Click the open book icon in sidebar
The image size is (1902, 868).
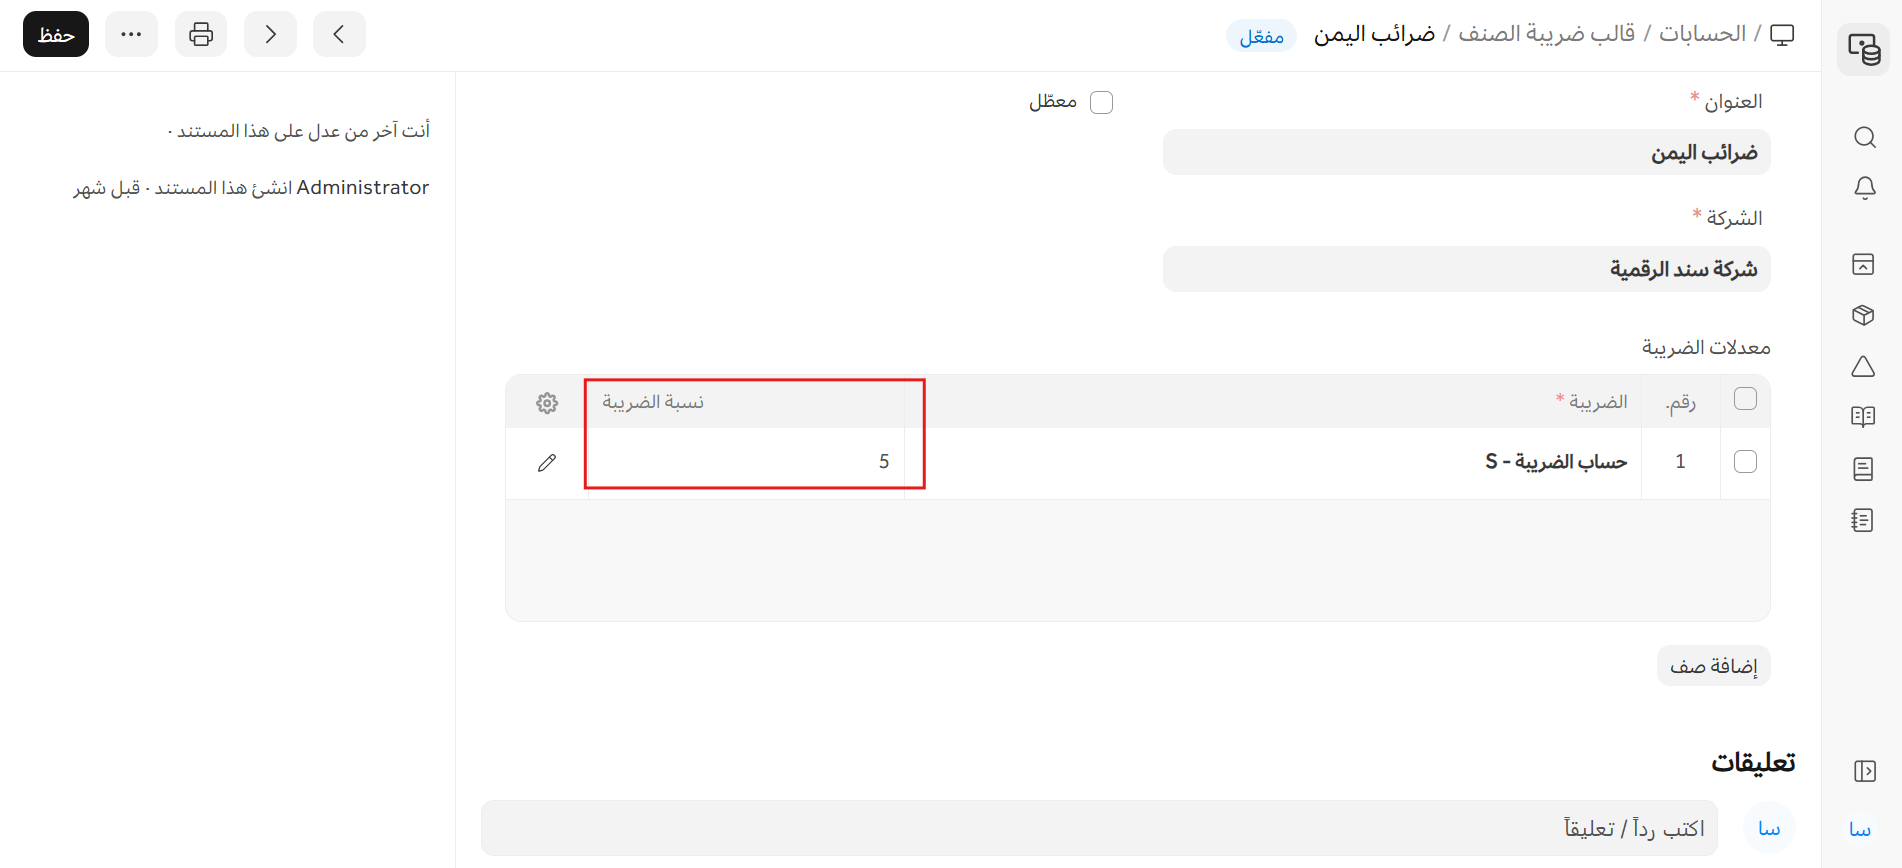point(1863,417)
